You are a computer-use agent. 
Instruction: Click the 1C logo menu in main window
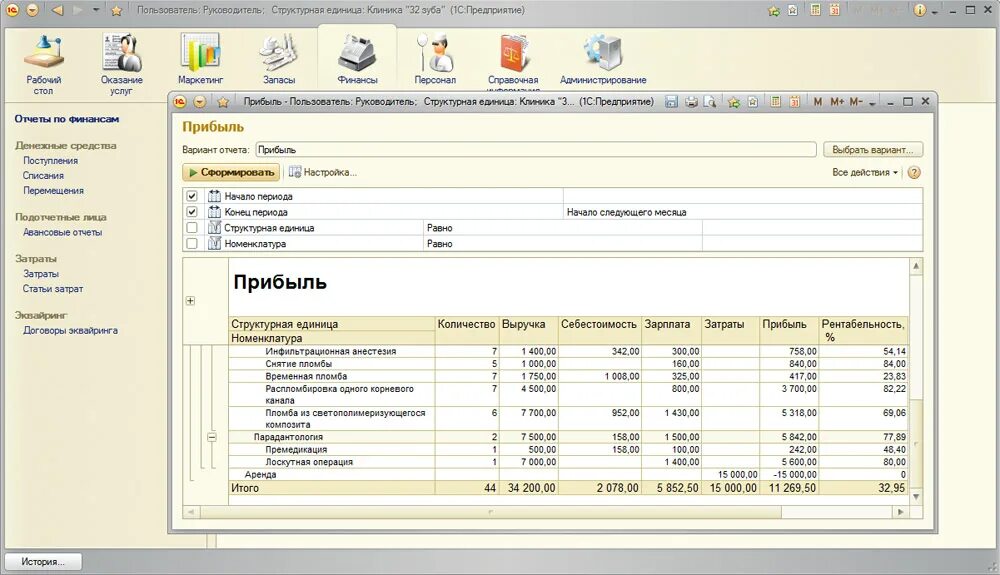point(13,10)
